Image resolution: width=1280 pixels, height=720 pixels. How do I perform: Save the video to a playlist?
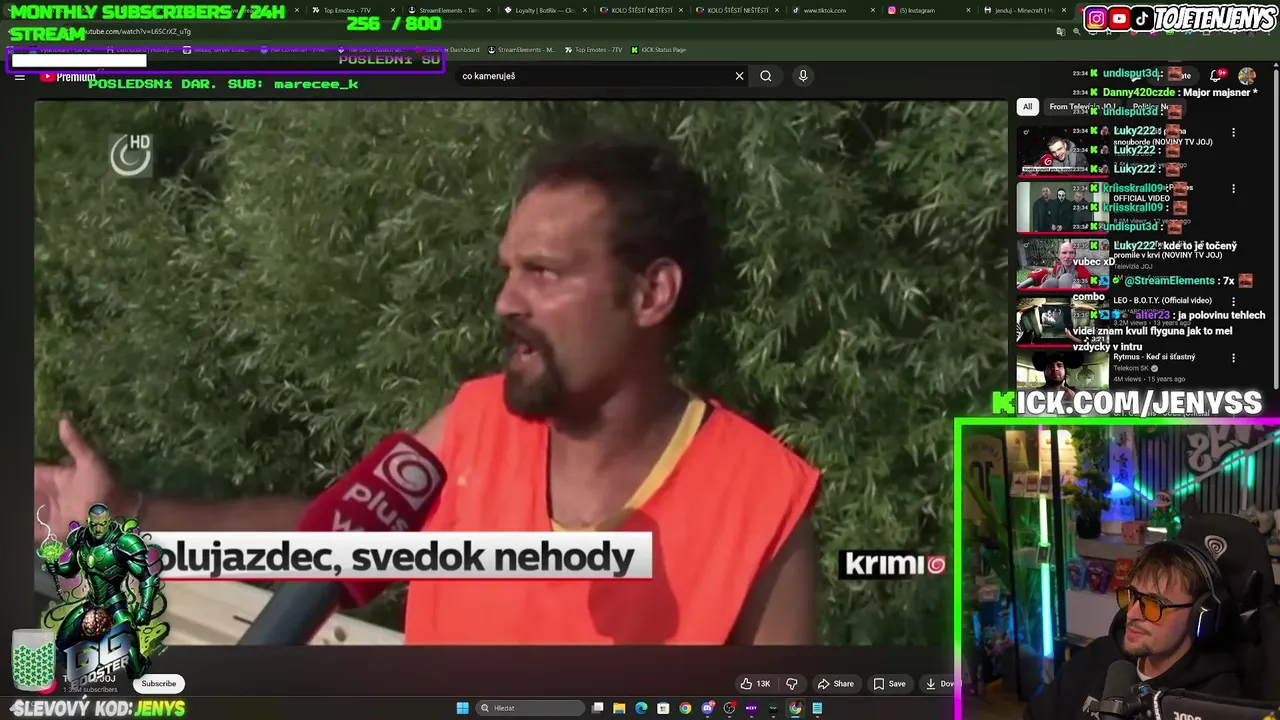point(889,684)
